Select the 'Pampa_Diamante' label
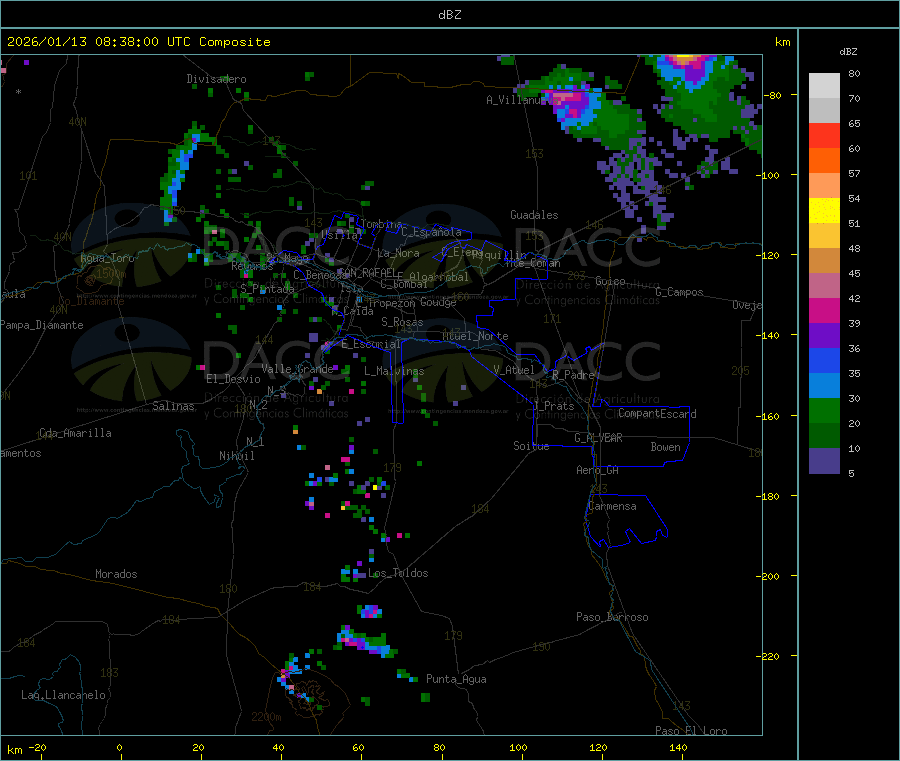The image size is (900, 761). coord(41,325)
